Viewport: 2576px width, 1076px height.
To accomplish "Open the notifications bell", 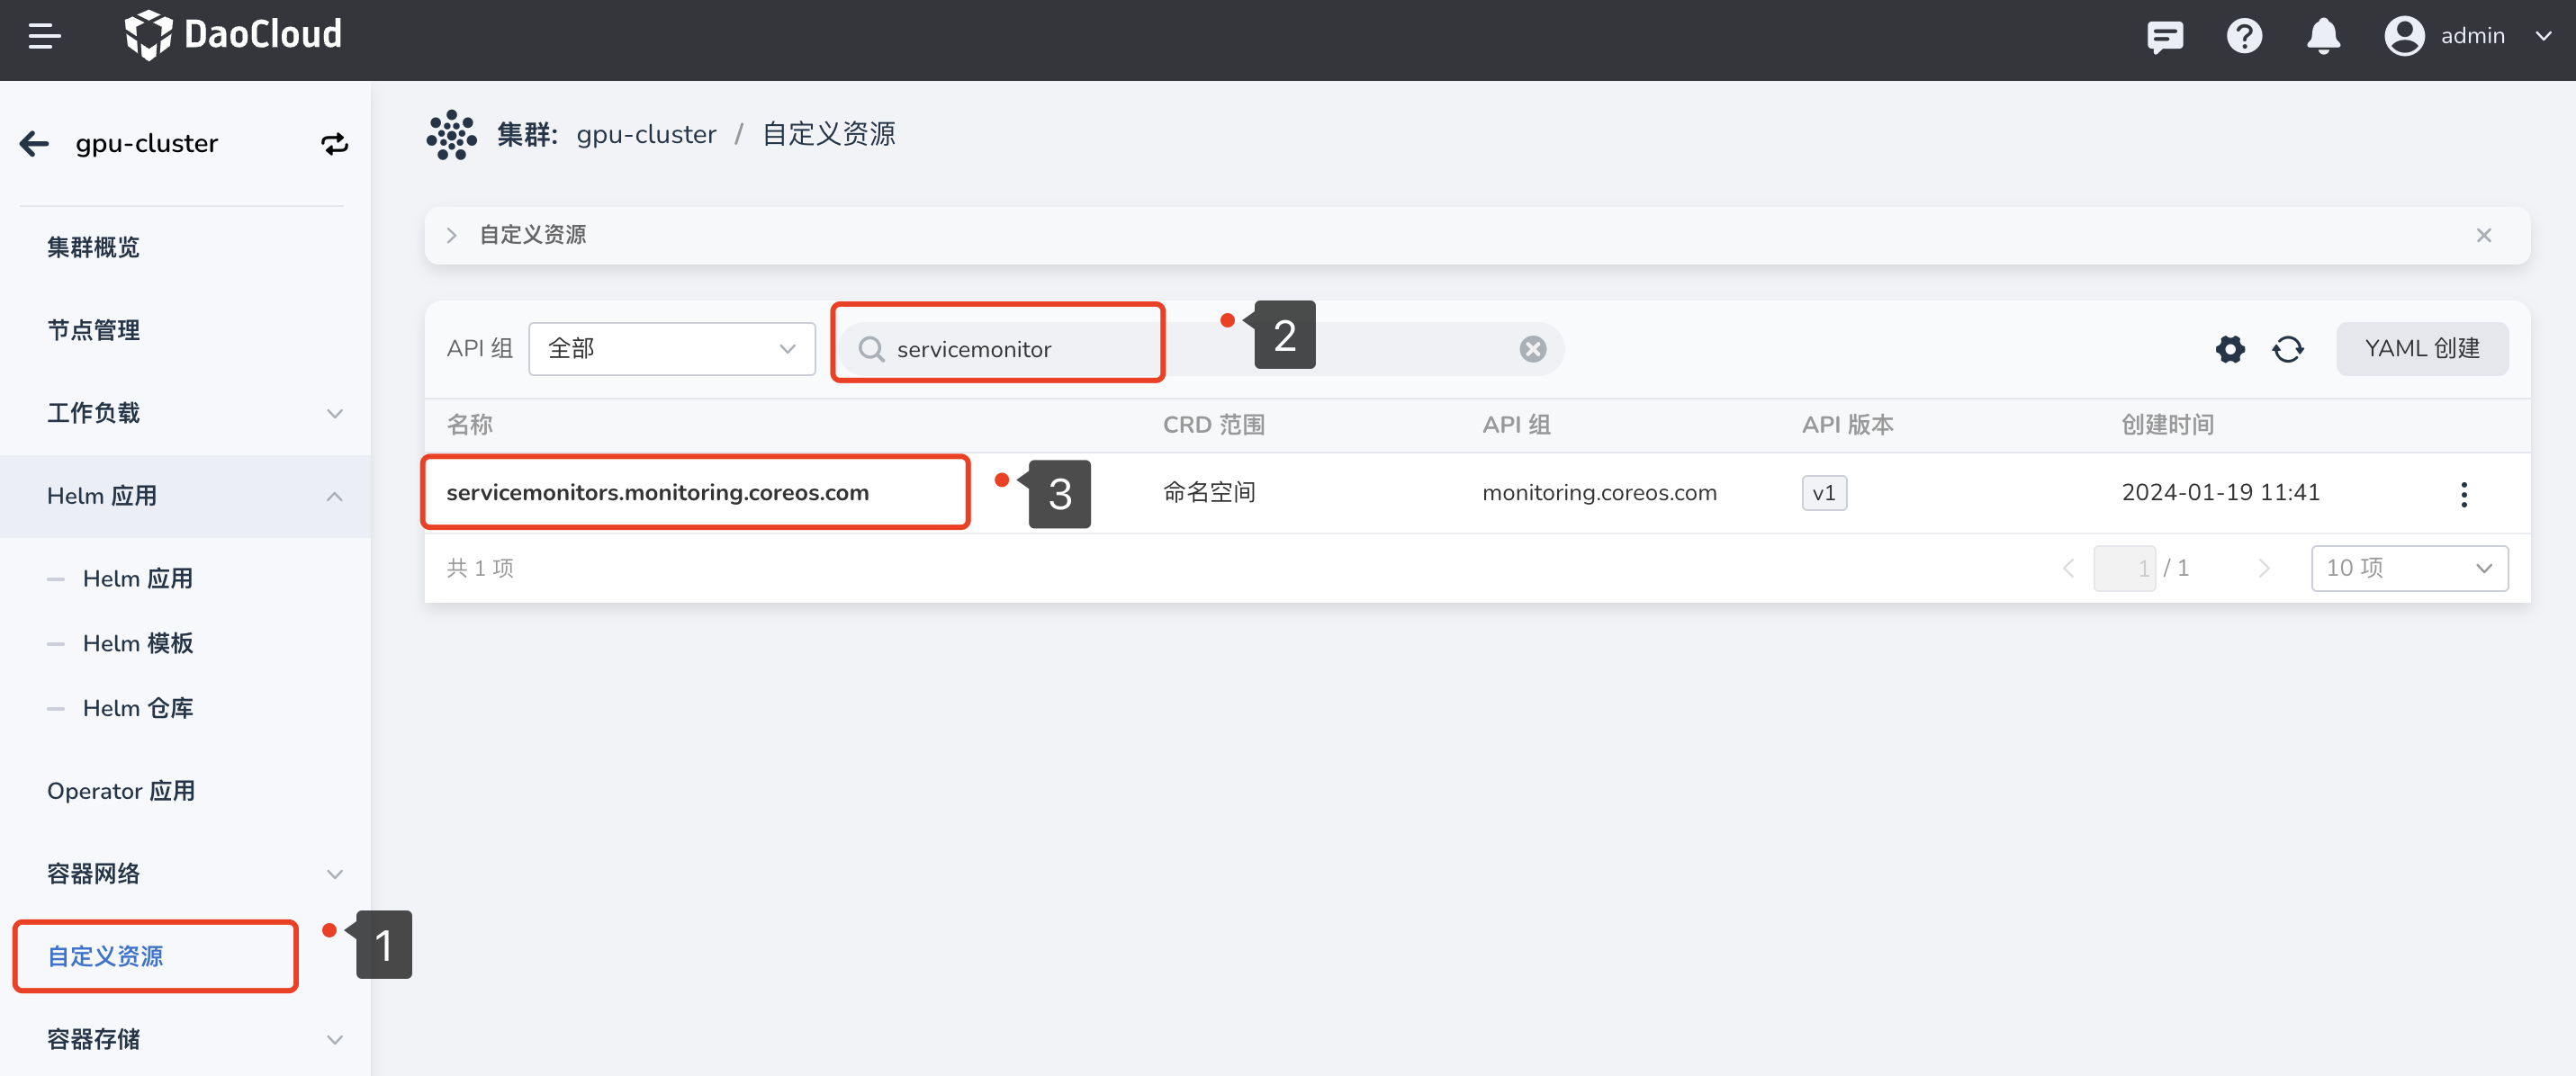I will (x=2322, y=36).
